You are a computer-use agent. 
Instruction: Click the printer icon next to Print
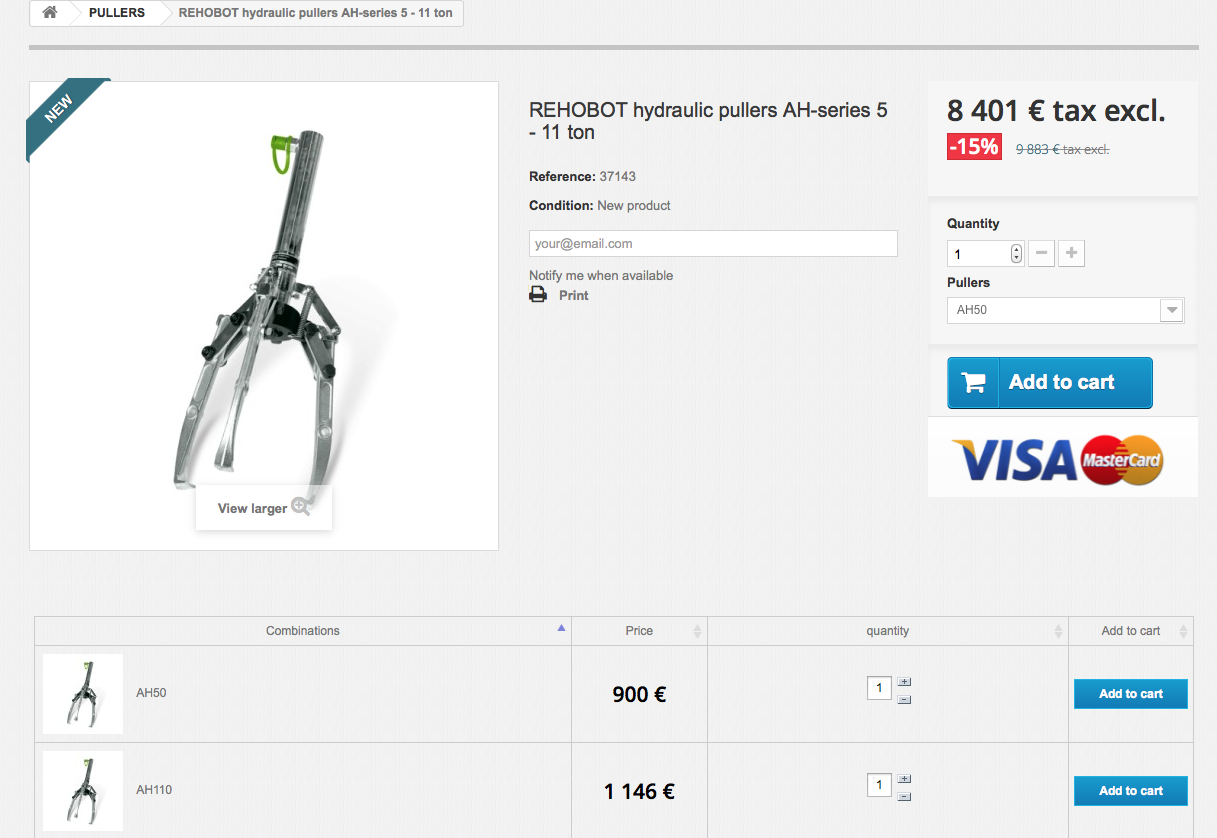538,295
